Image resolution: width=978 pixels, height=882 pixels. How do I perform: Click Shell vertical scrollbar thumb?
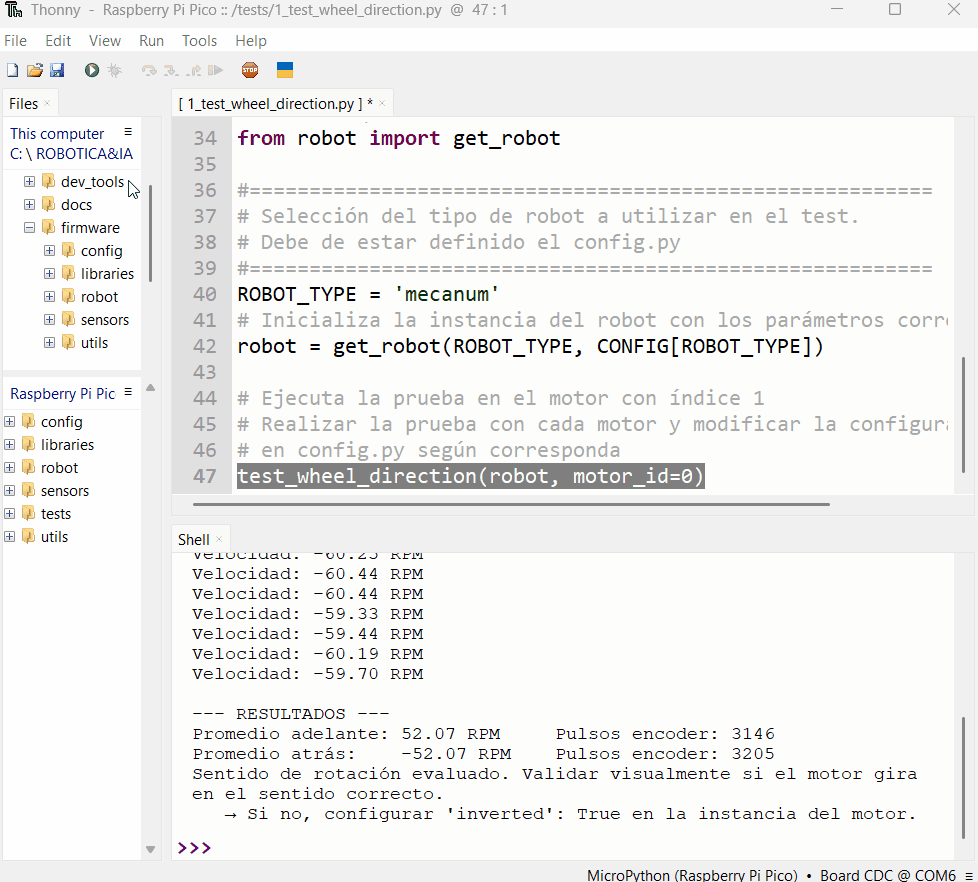point(964,777)
